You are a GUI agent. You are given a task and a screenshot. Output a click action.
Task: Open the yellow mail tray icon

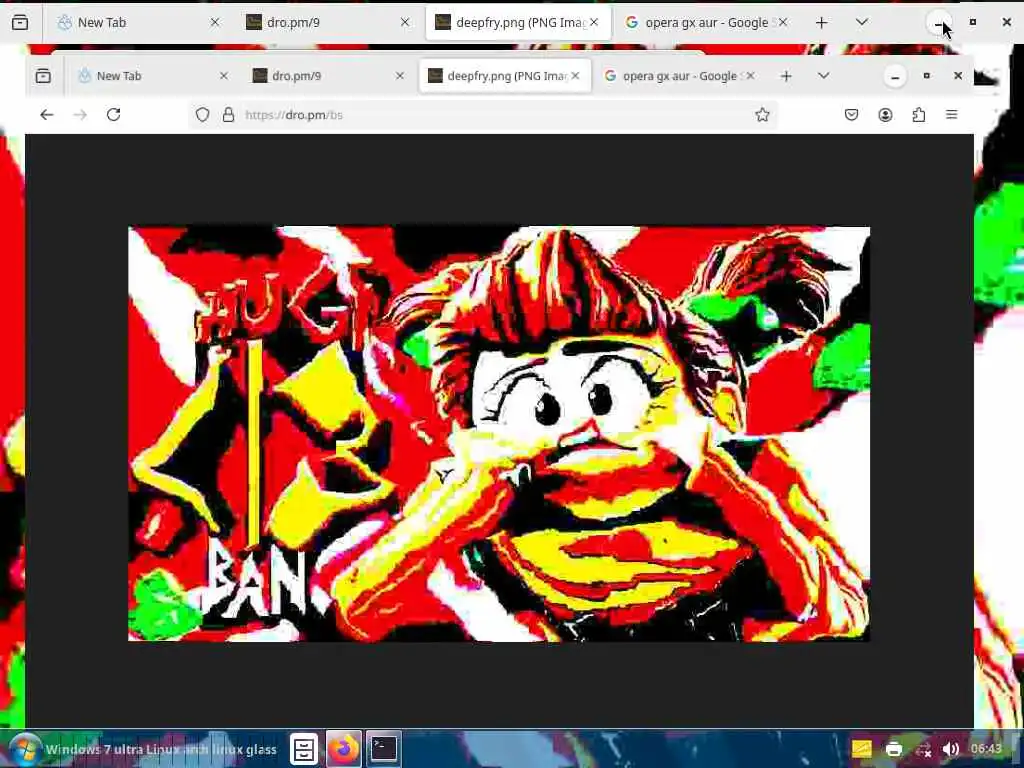pos(861,749)
